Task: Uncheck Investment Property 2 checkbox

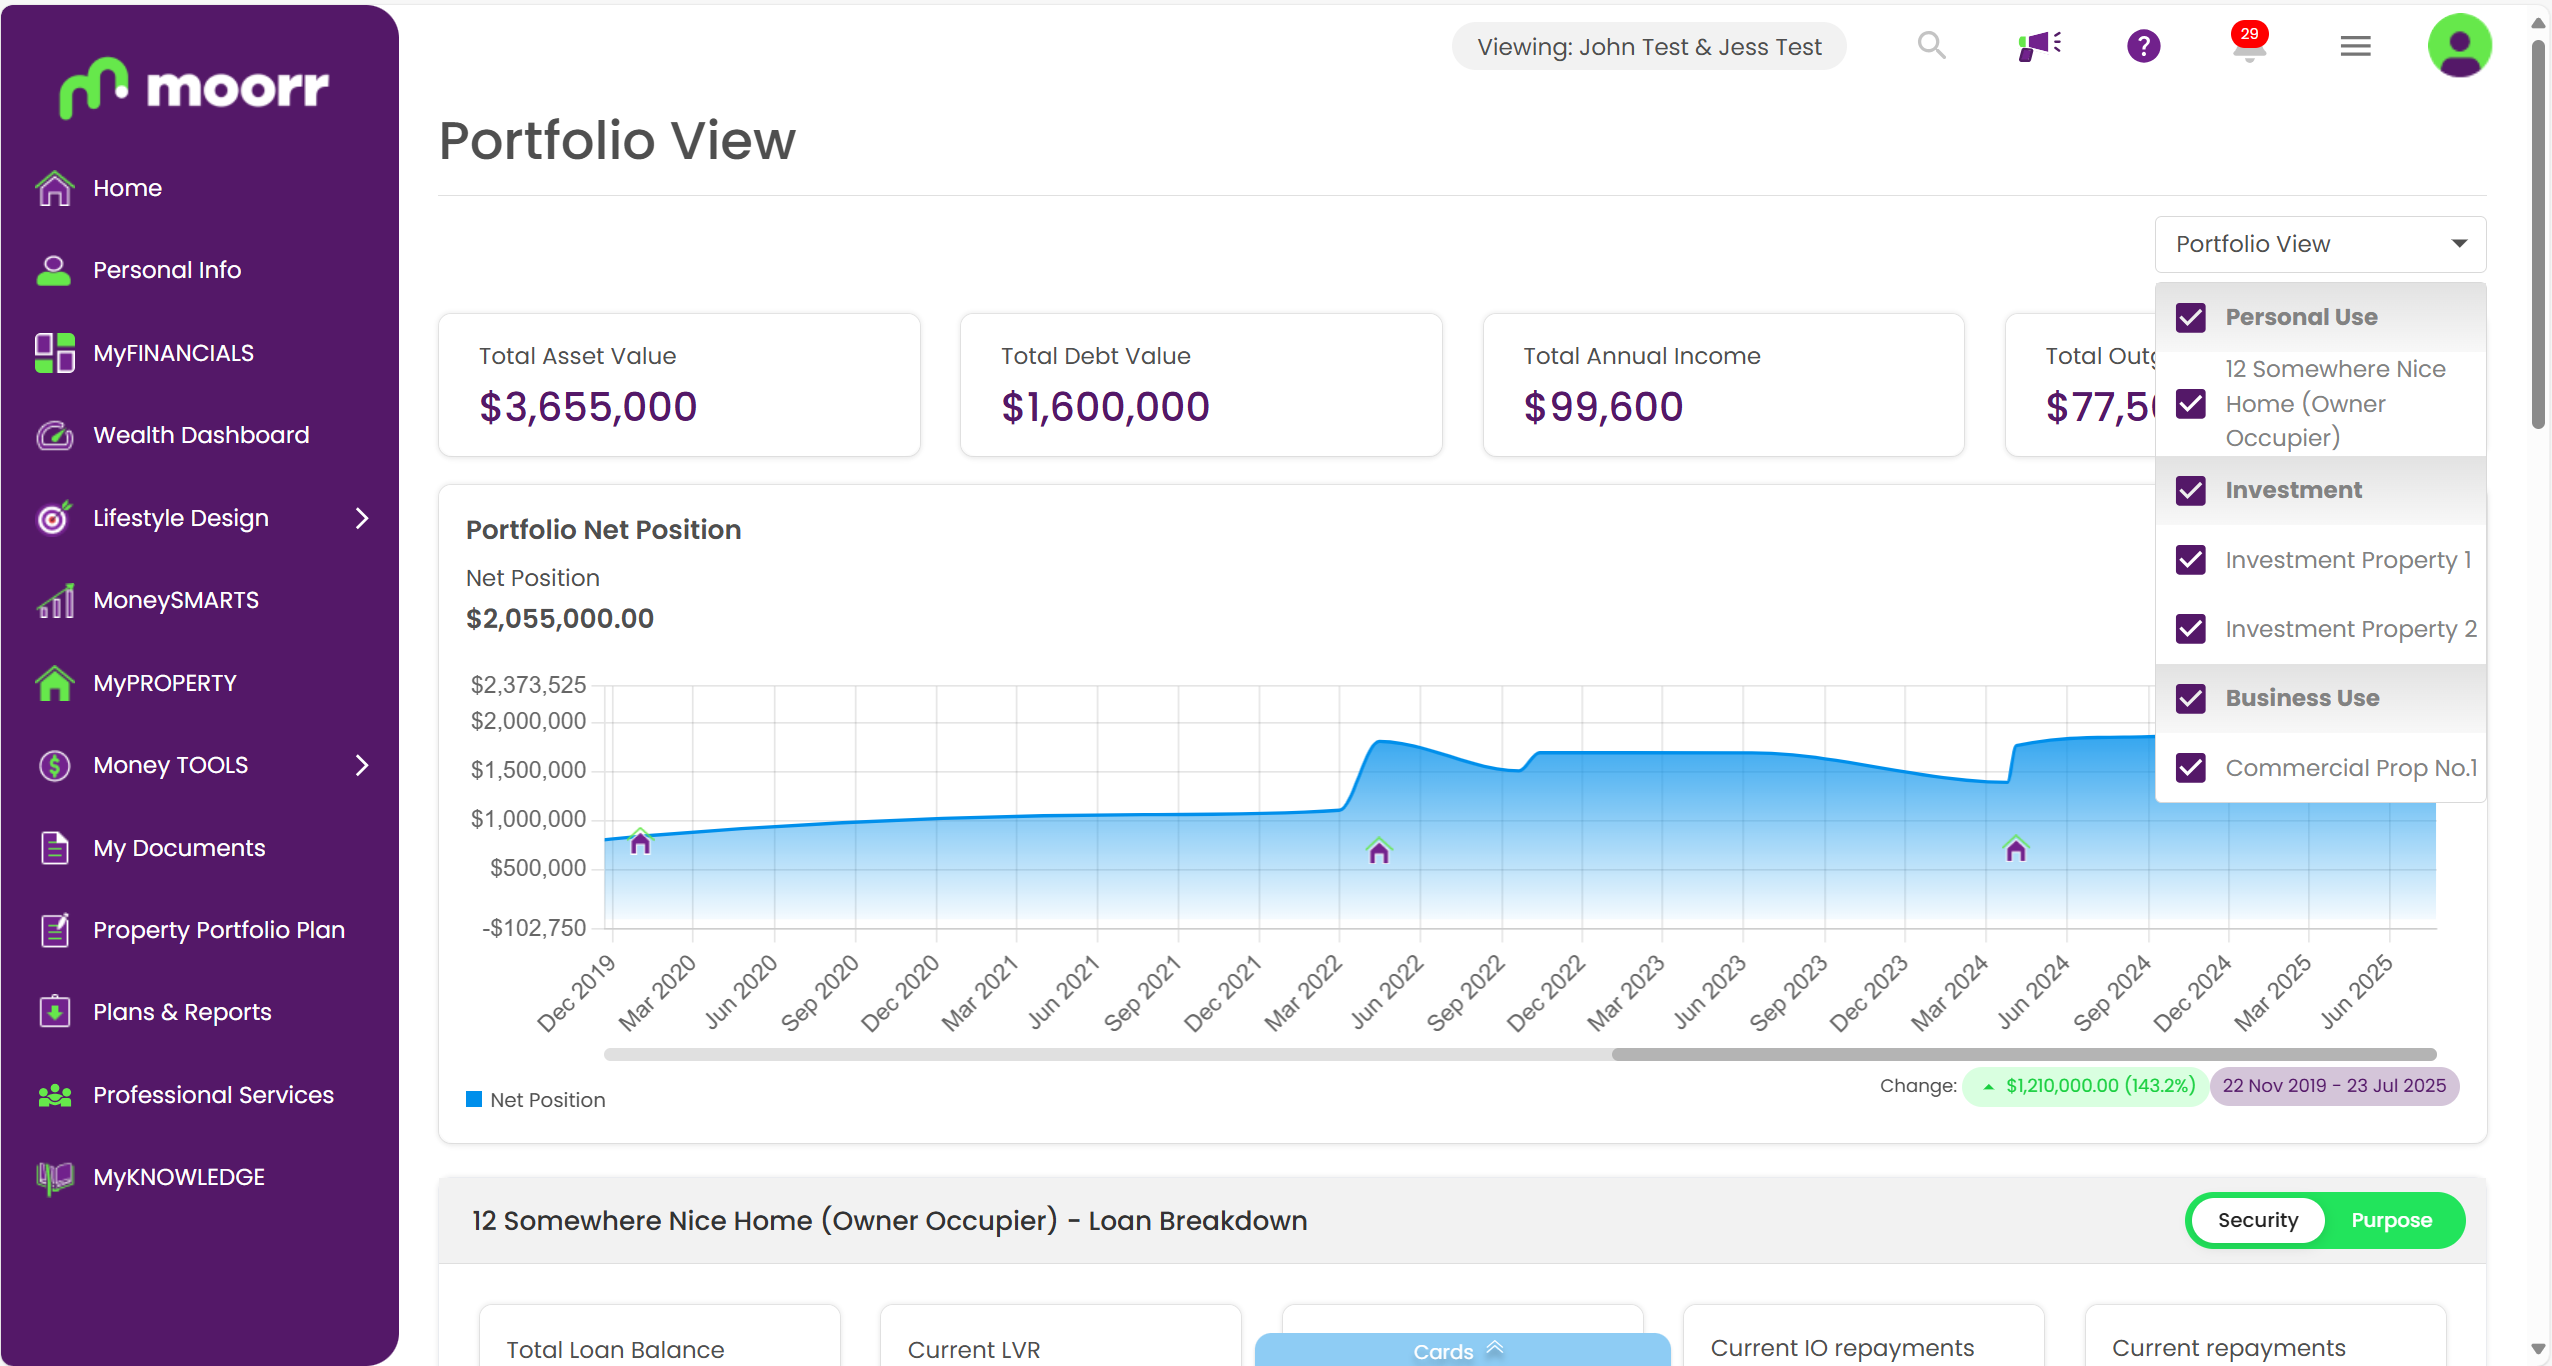Action: tap(2191, 629)
